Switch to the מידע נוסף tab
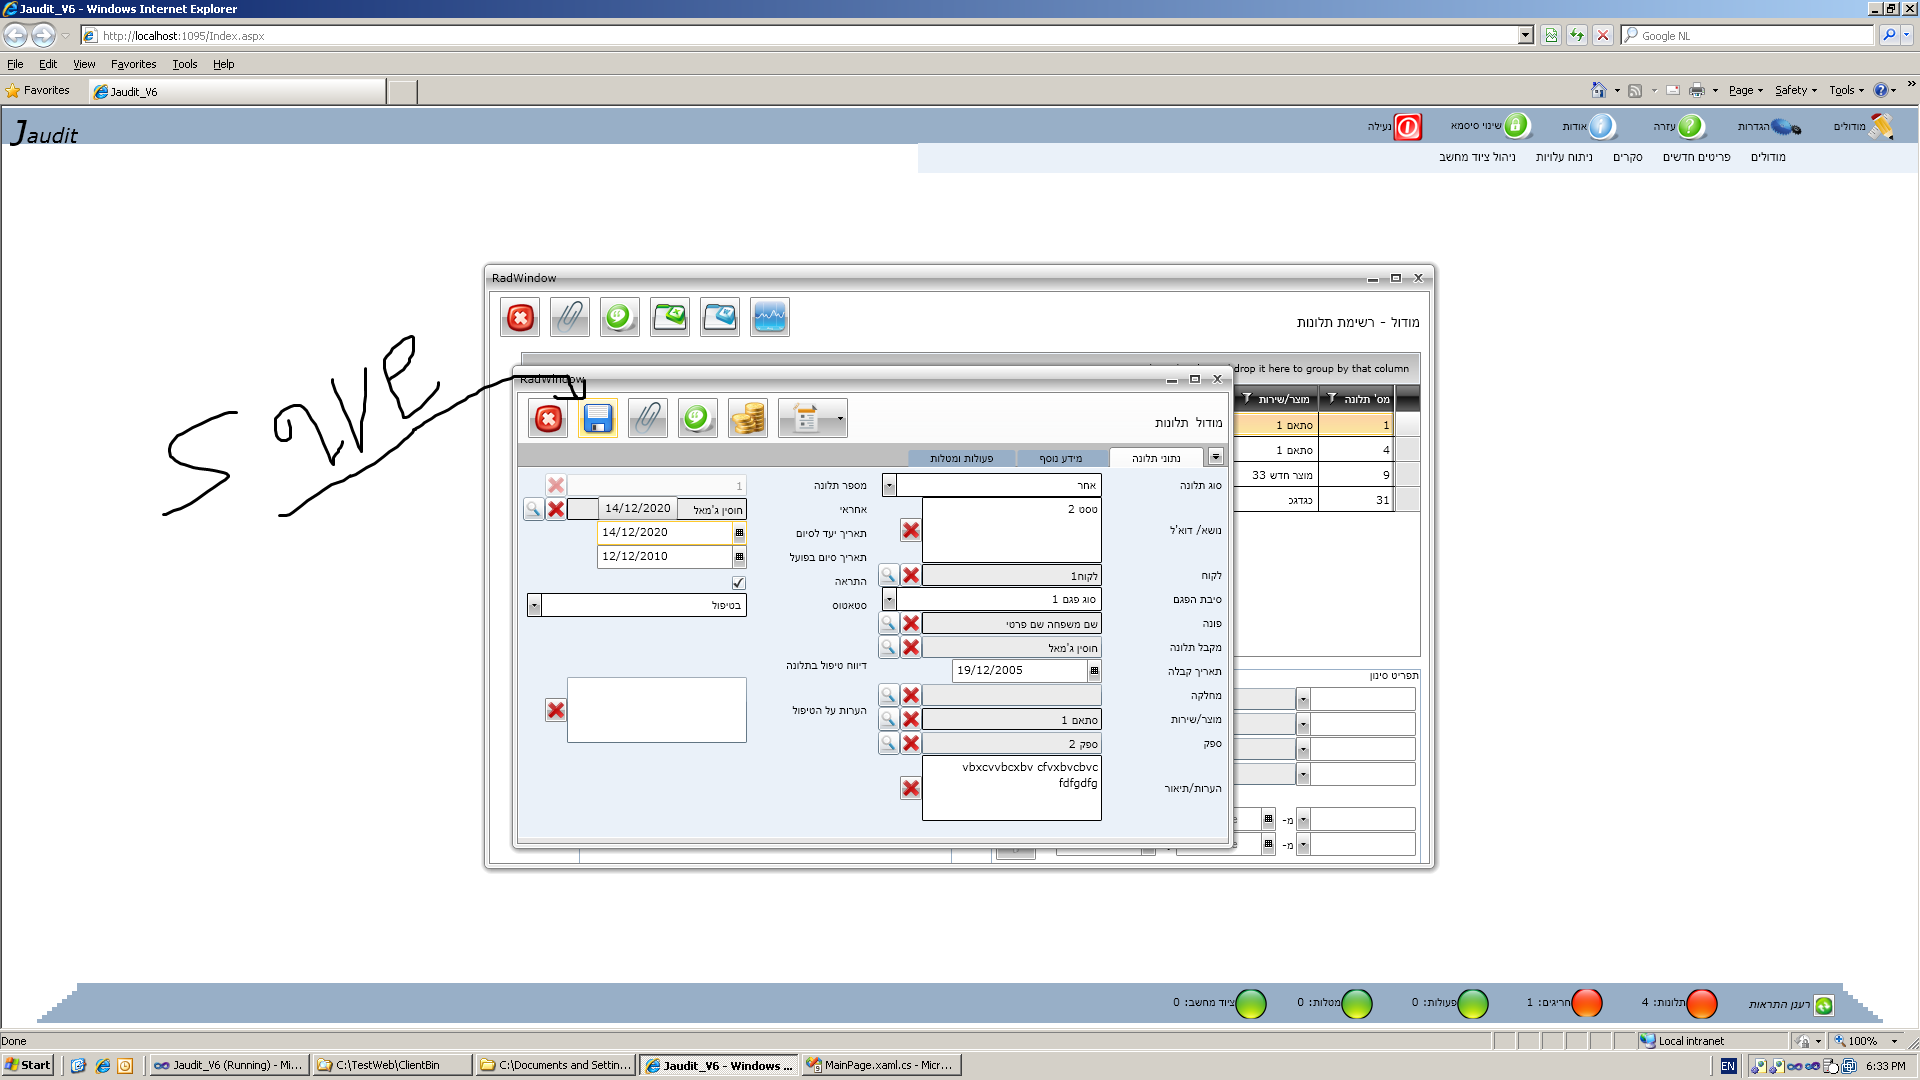Screen dimensions: 1920x1080 point(1060,458)
